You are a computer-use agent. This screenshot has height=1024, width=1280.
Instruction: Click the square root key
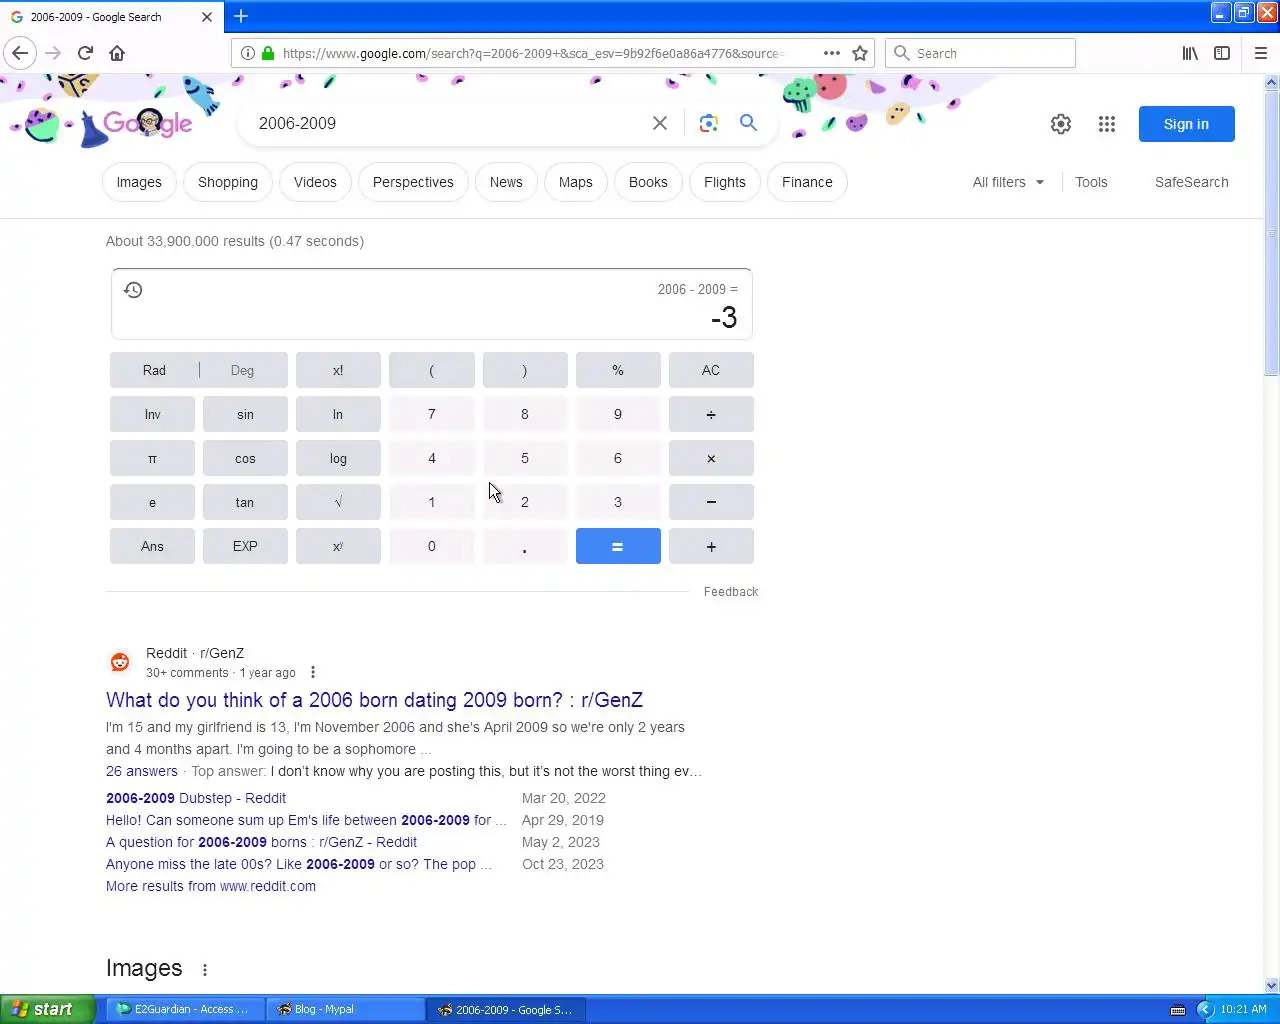pyautogui.click(x=338, y=502)
